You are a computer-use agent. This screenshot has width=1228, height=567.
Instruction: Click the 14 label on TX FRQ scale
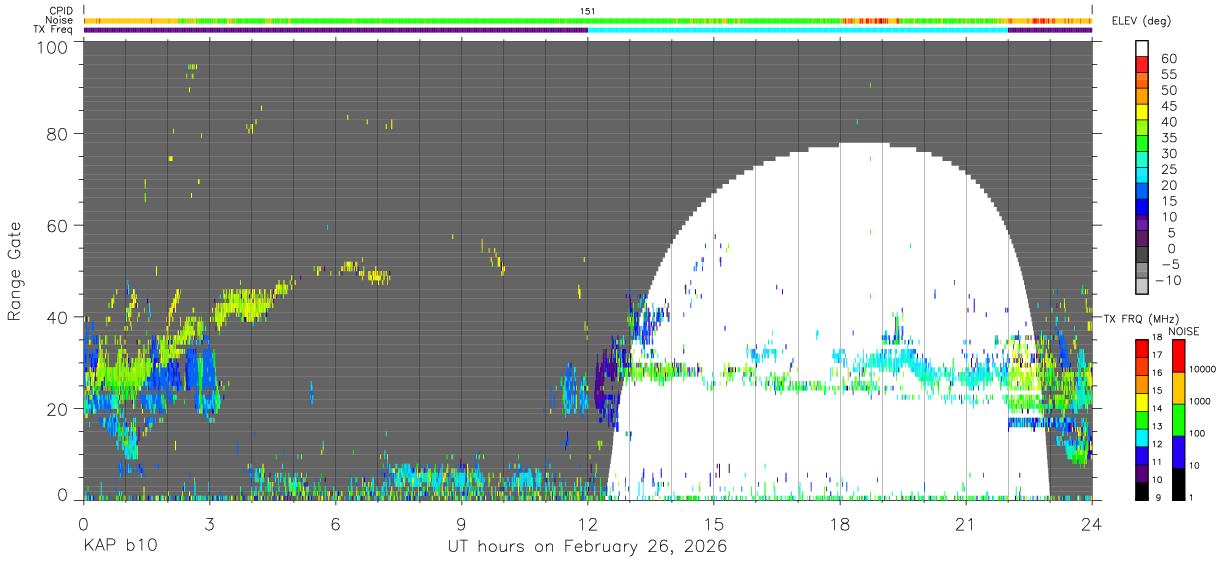click(1157, 409)
